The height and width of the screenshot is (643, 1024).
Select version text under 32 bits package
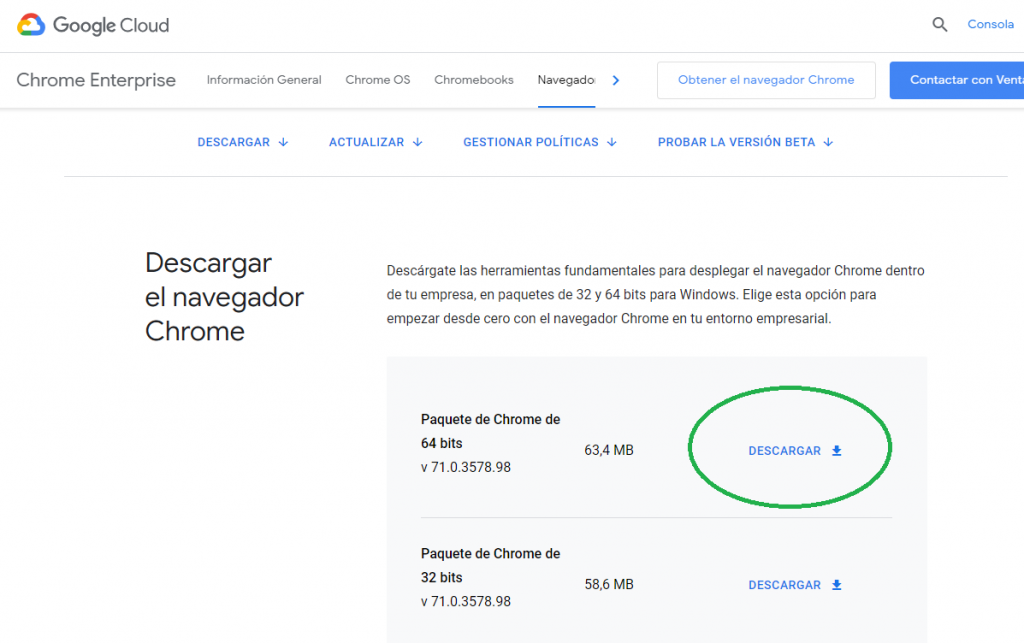pos(466,601)
